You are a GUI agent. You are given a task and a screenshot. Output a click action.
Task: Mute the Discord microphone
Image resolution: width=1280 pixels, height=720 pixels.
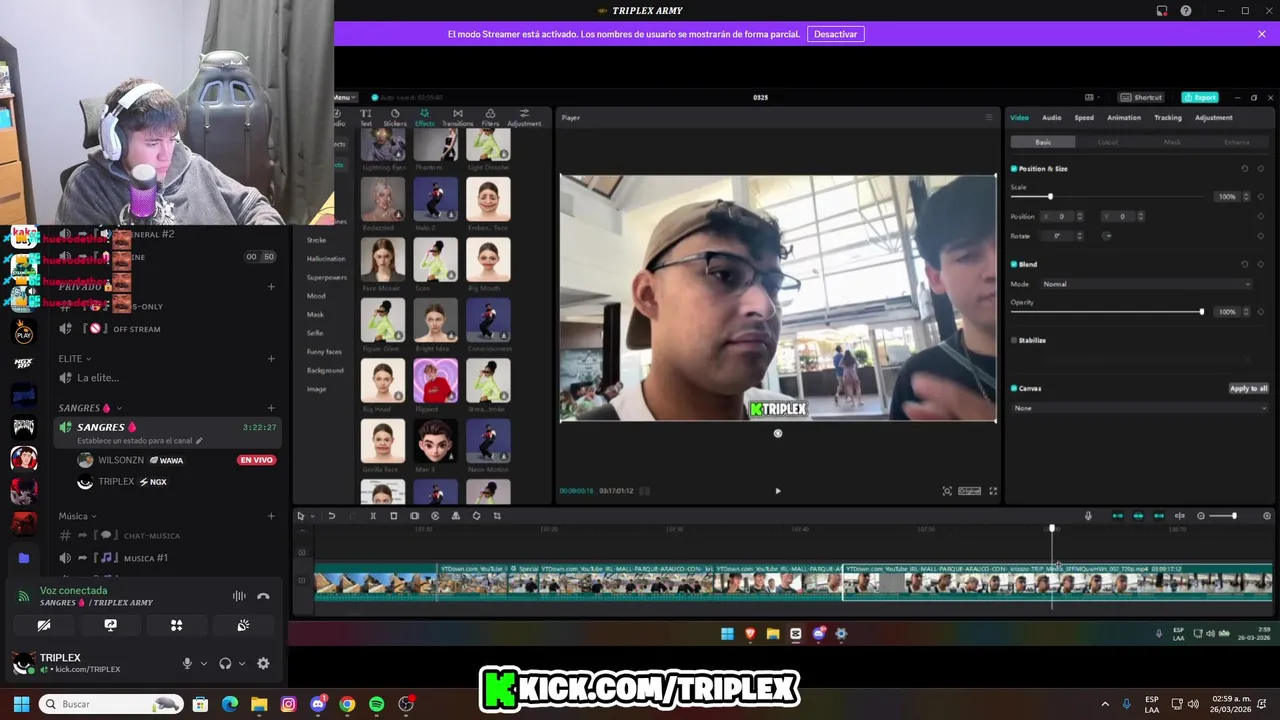[x=187, y=663]
